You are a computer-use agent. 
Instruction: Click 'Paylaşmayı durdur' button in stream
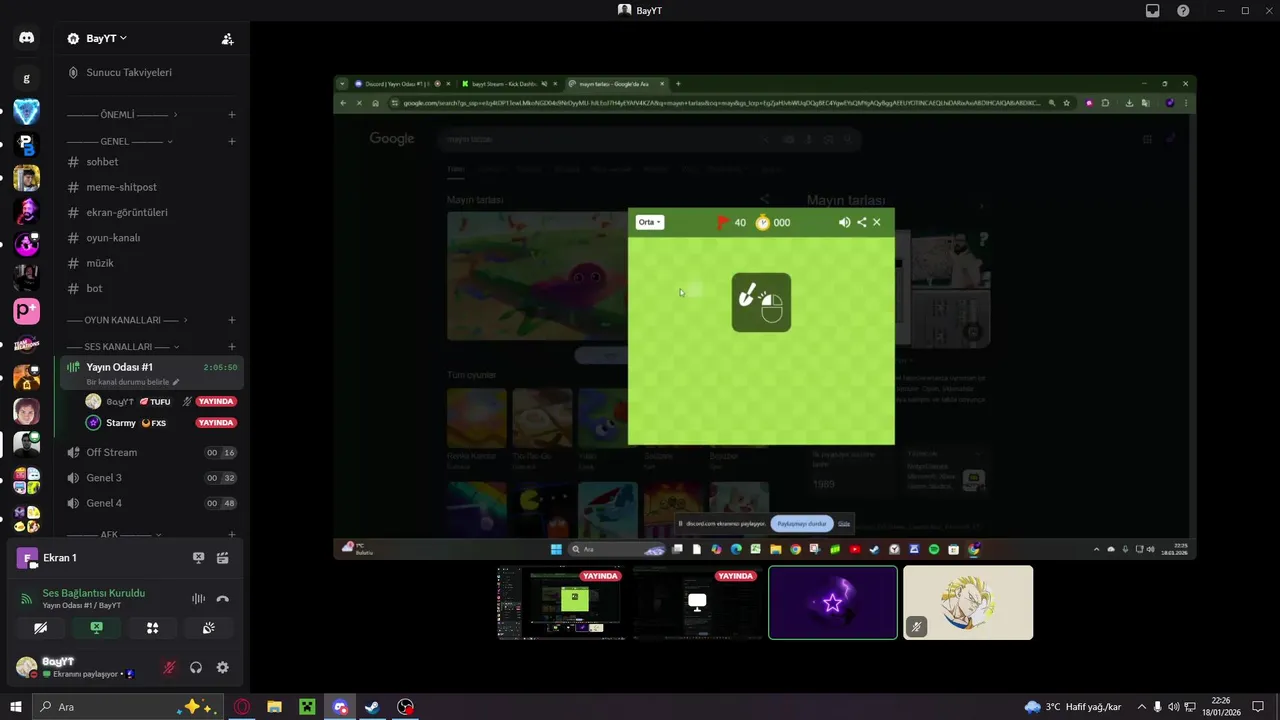pos(802,523)
